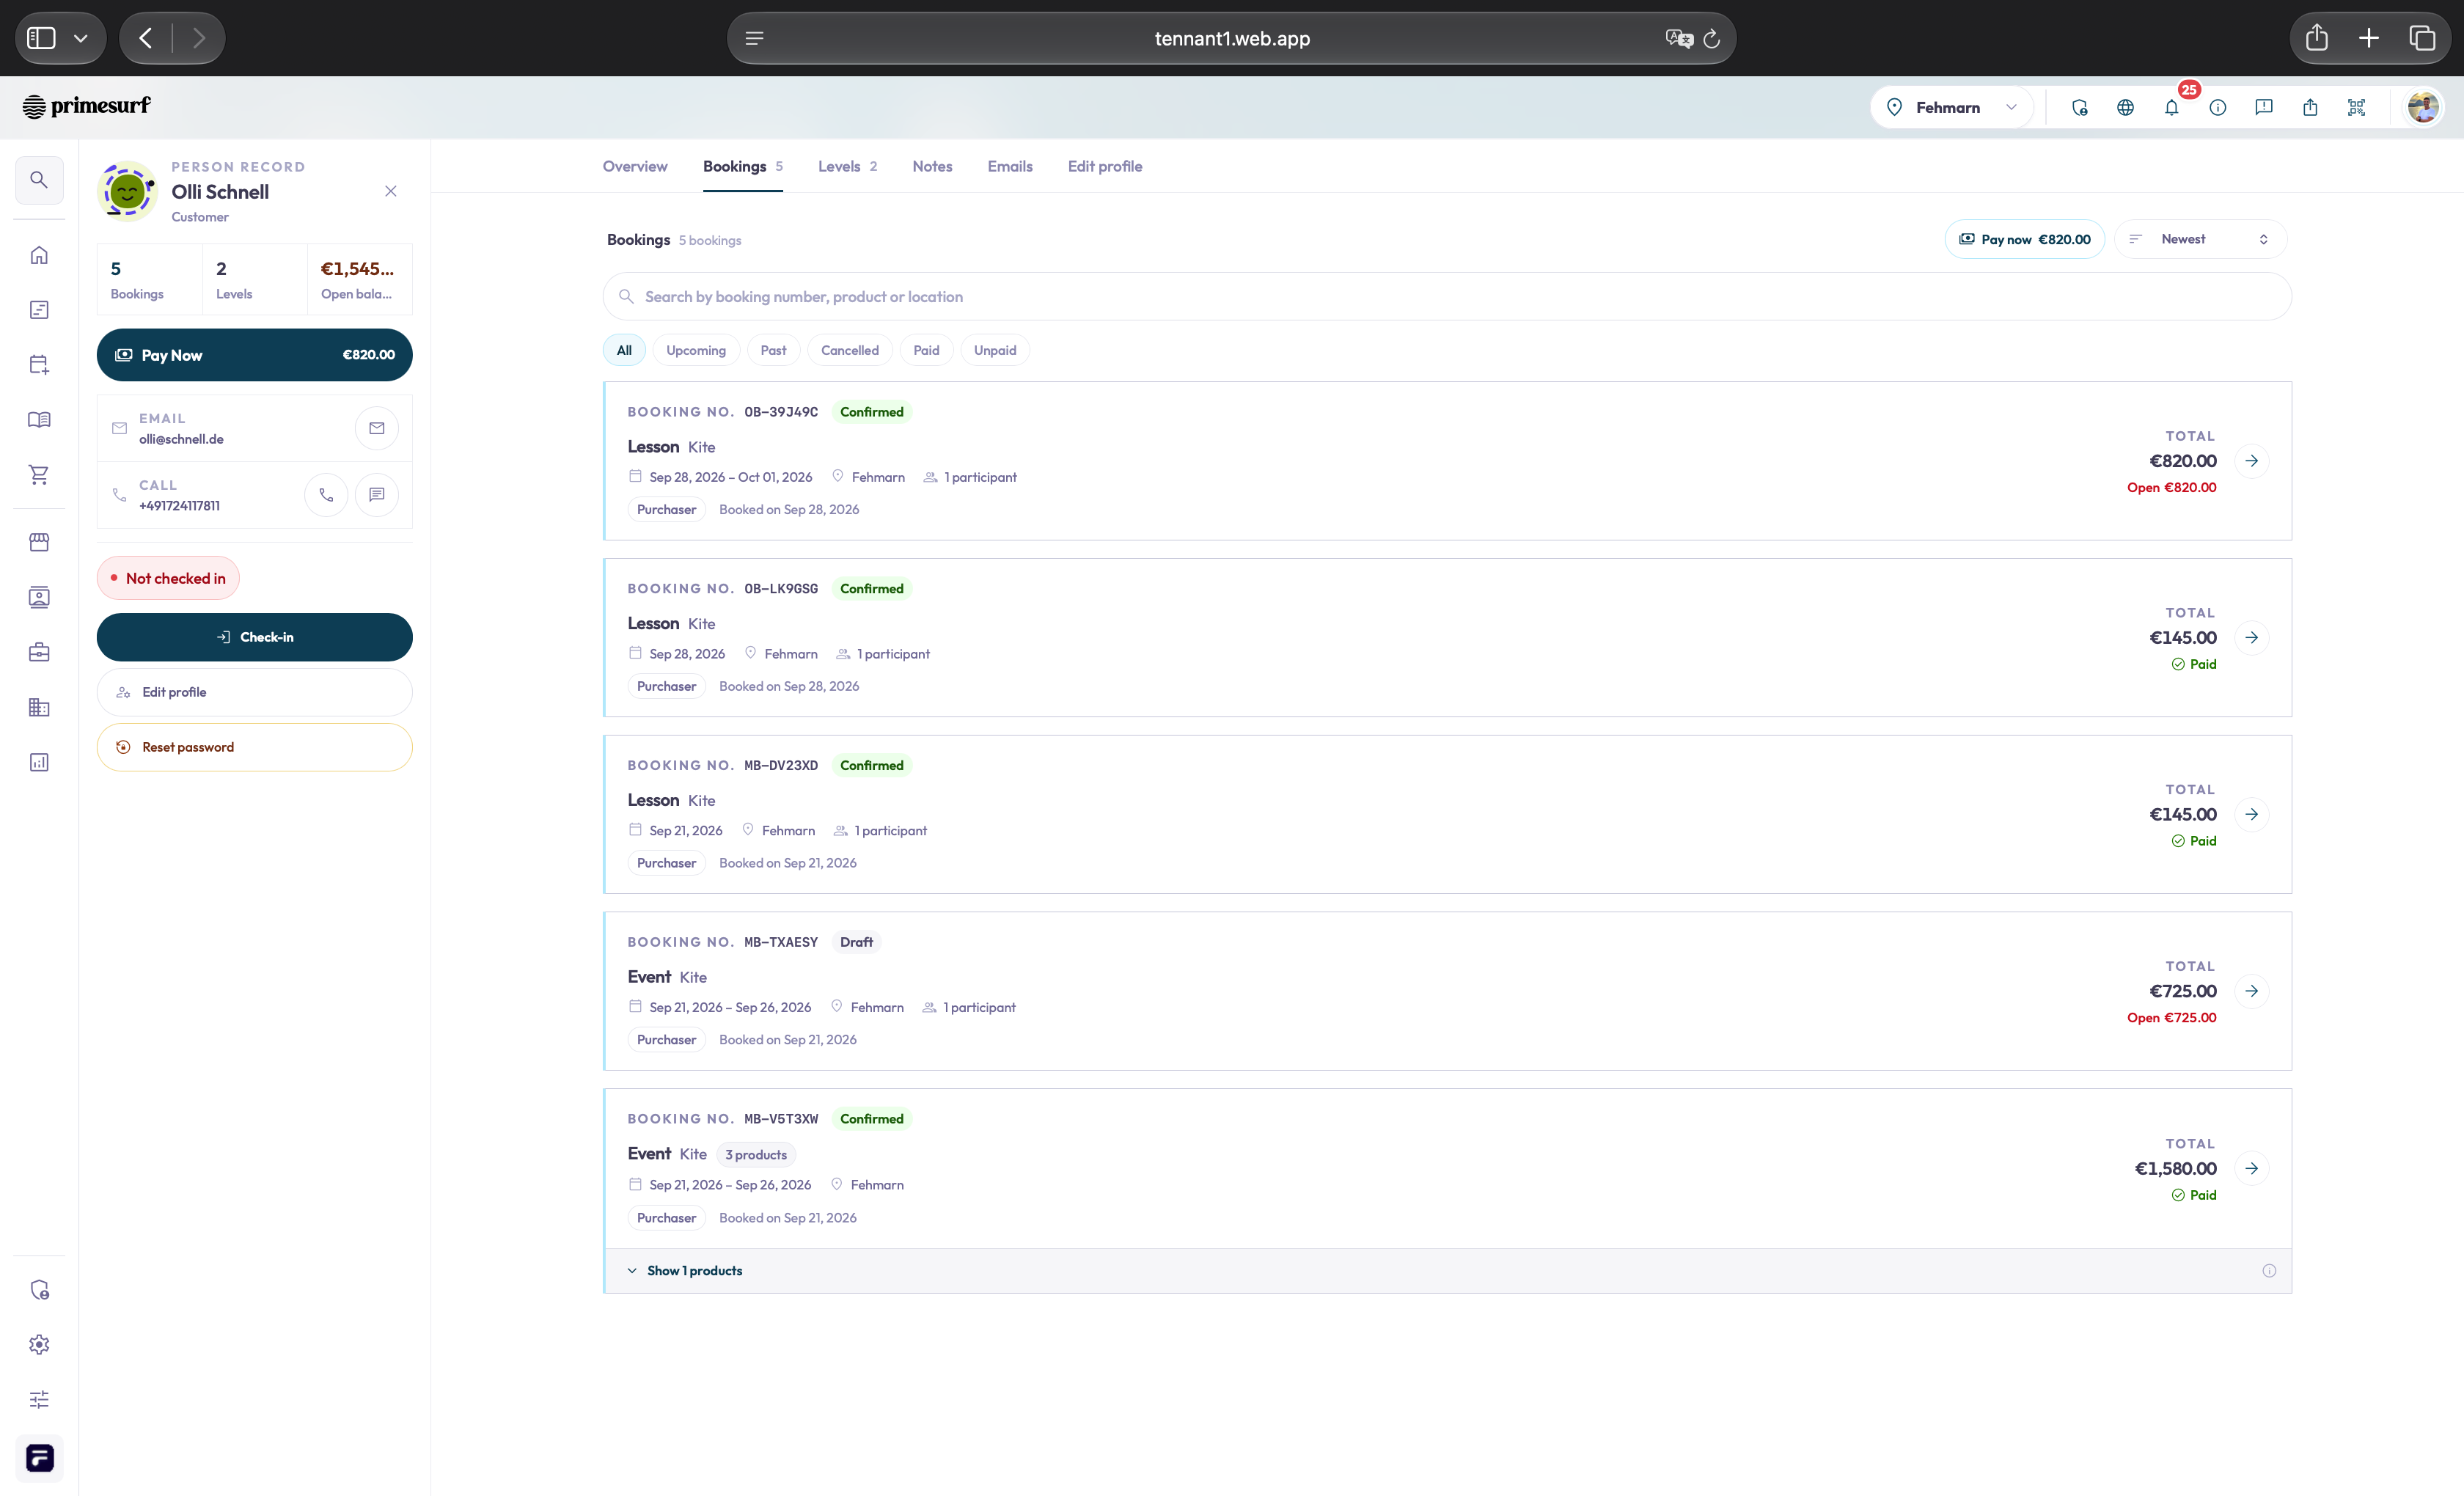Go to home icon in sidebar
Viewport: 2464px width, 1496px height.
point(39,255)
